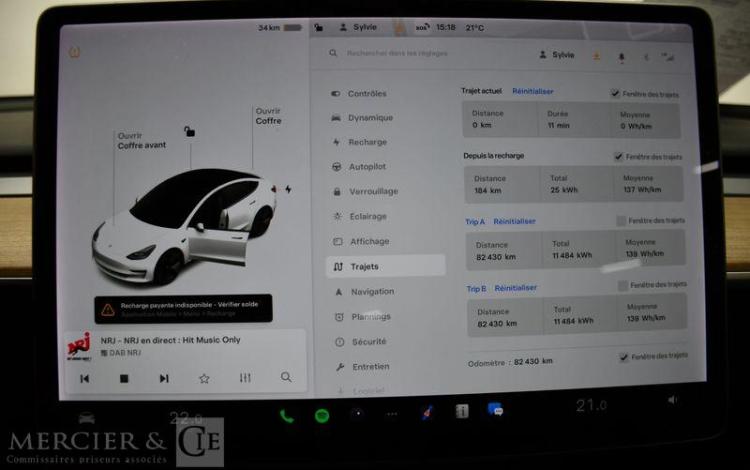
Task: Open the all apps three-dot launcher
Action: (x=392, y=414)
